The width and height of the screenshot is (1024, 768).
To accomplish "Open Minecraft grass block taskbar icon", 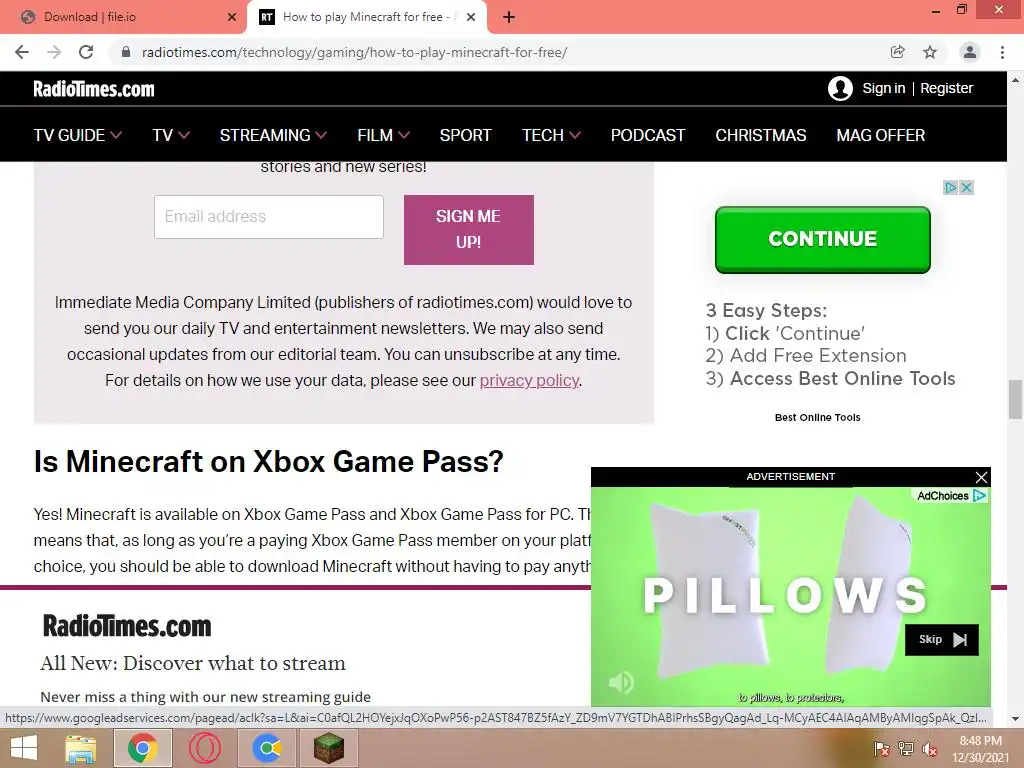I will tap(328, 748).
